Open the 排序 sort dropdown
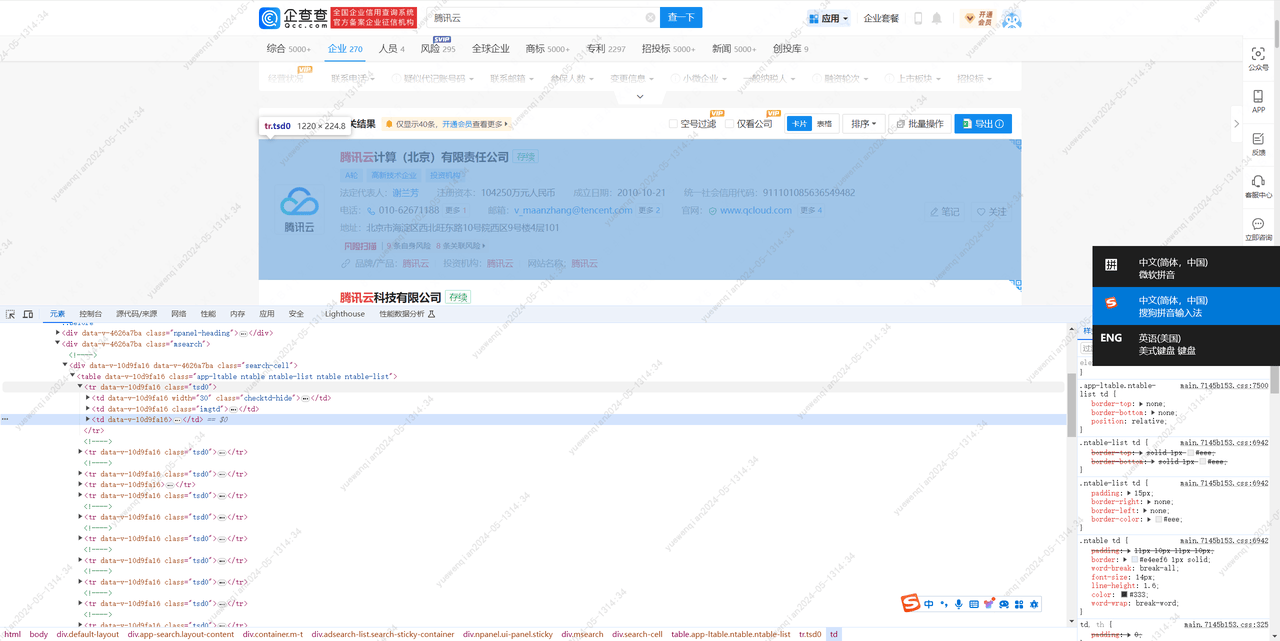 tap(862, 123)
